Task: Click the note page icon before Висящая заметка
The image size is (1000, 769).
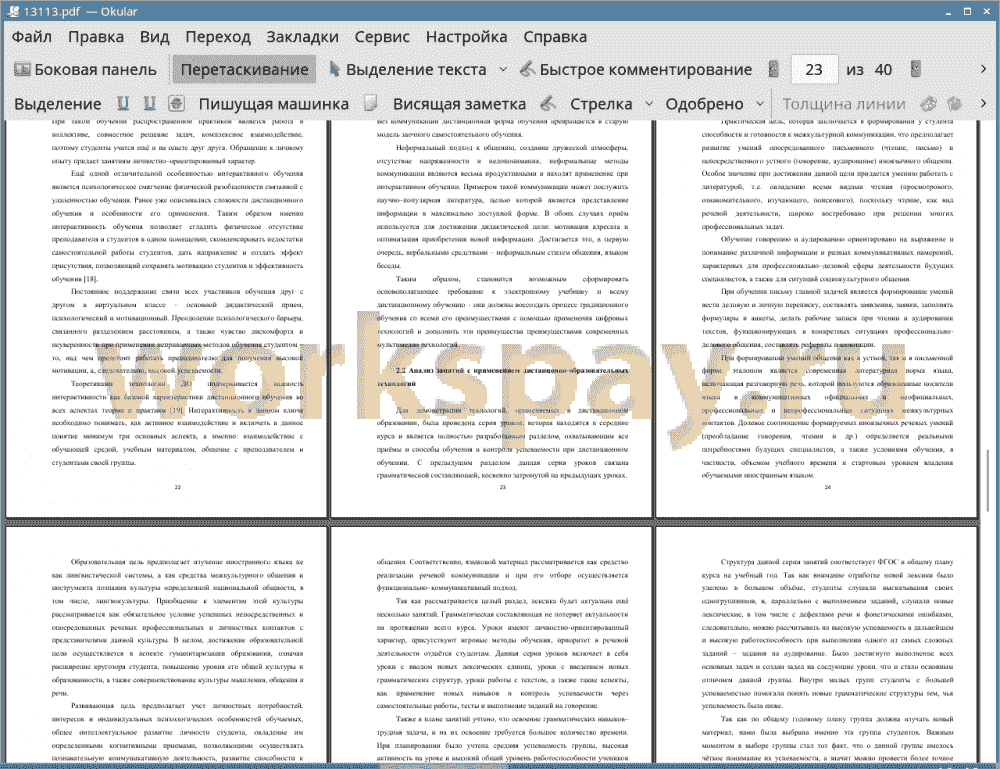Action: pyautogui.click(x=371, y=103)
